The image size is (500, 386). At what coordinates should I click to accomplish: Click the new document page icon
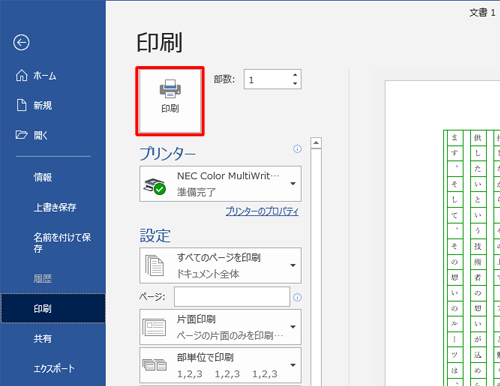click(22, 105)
